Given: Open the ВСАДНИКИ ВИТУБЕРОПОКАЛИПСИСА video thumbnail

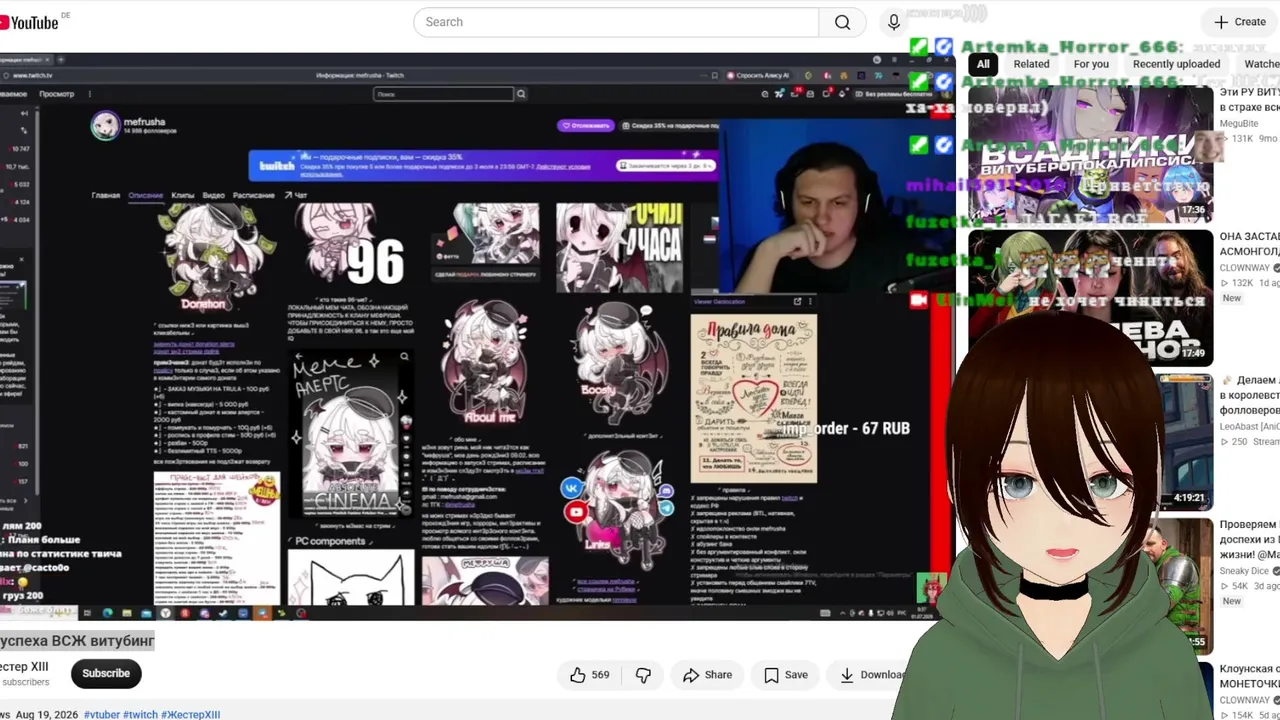Looking at the screenshot, I should pos(1090,153).
